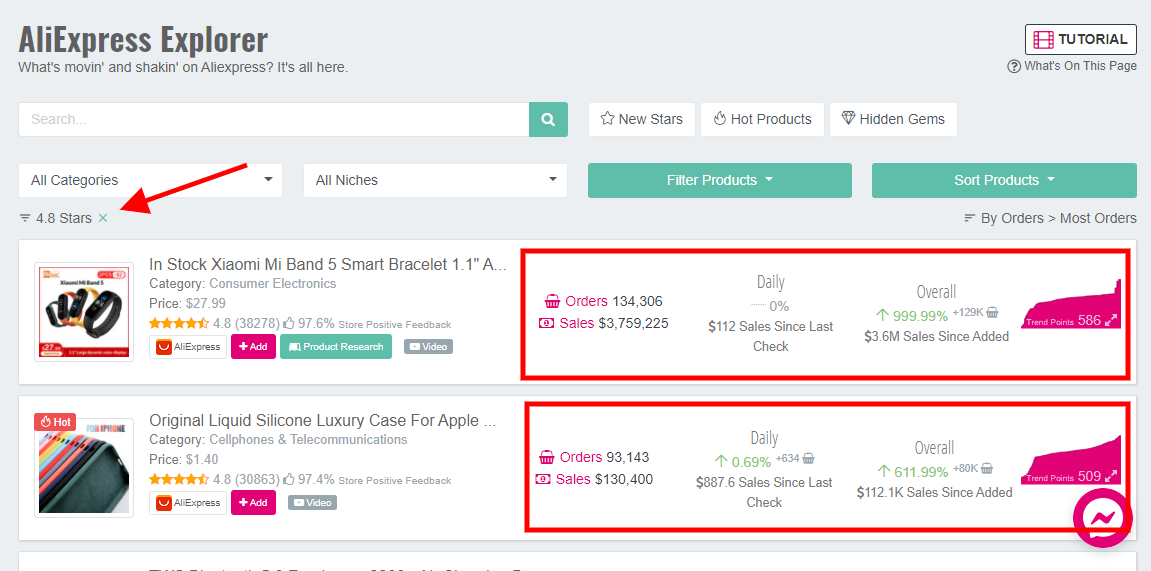1151x571 pixels.
Task: Open the All Categories dropdown
Action: (x=150, y=180)
